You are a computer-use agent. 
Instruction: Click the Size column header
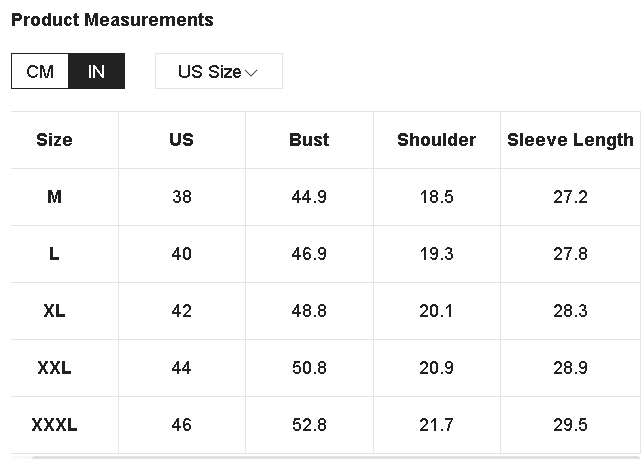[x=54, y=140]
